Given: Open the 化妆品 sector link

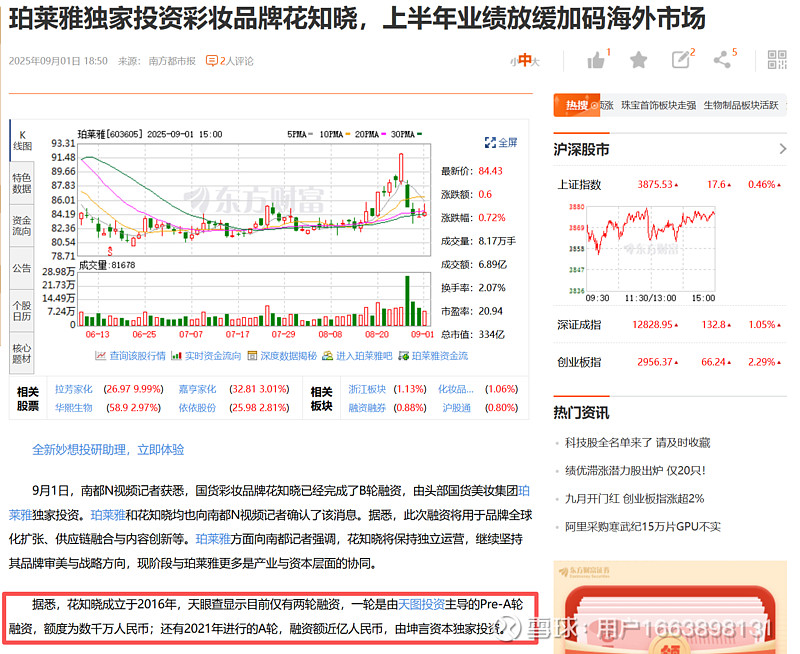Looking at the screenshot, I should tap(456, 389).
